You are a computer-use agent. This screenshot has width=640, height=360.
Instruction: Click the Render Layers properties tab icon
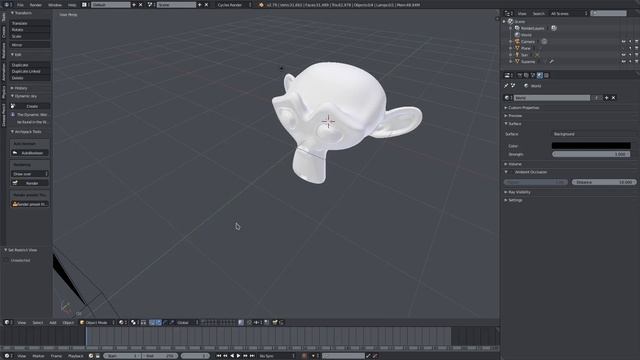click(x=526, y=76)
